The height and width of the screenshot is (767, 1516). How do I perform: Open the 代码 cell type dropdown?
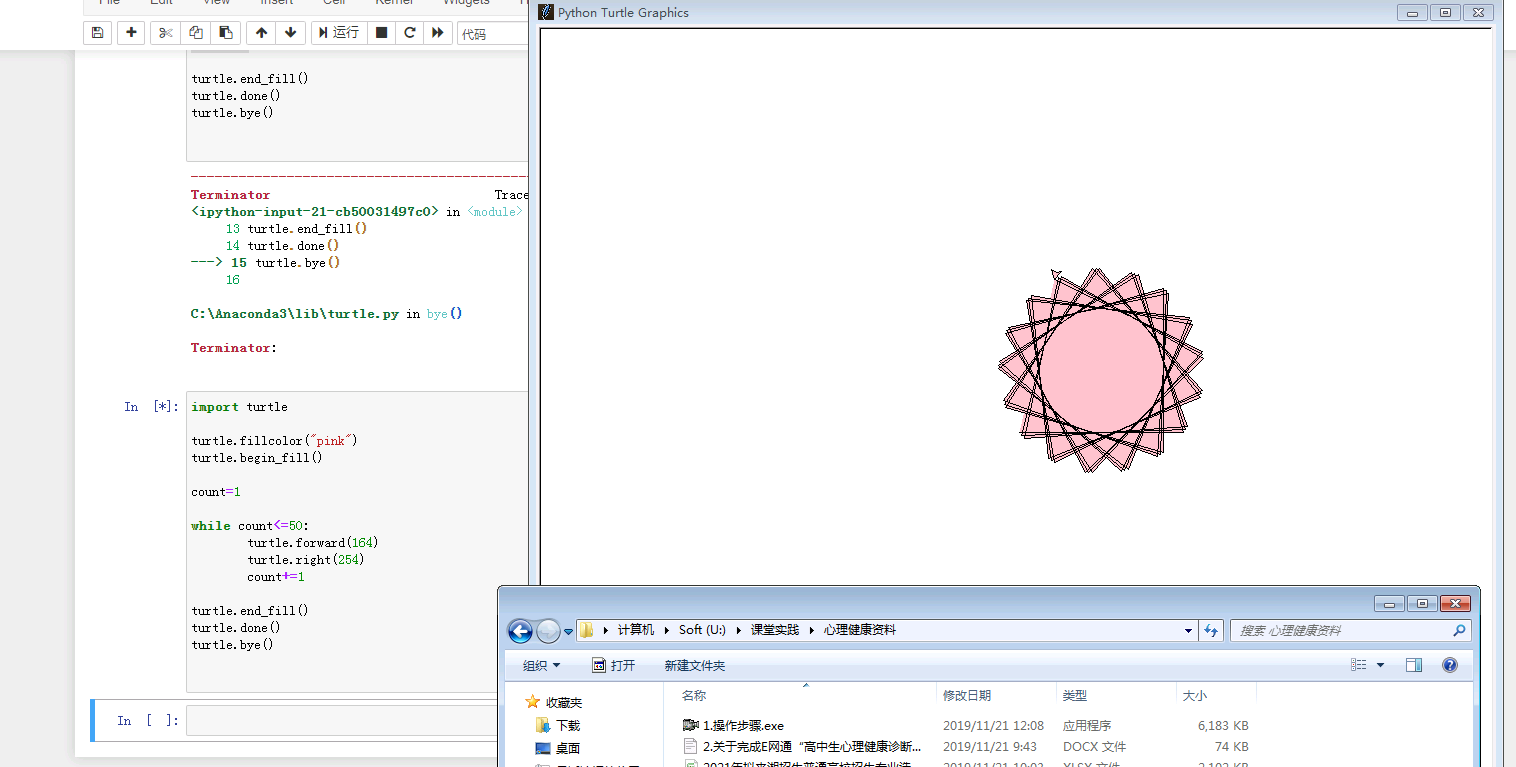[x=491, y=33]
